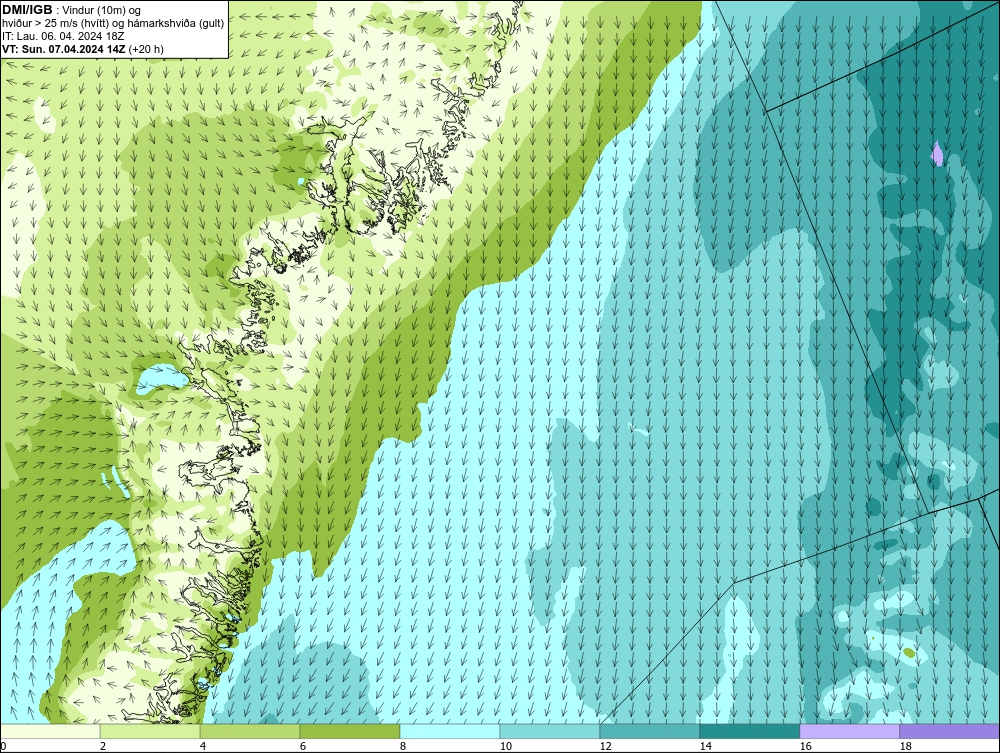Click the legend scale label "2"

pos(103,746)
